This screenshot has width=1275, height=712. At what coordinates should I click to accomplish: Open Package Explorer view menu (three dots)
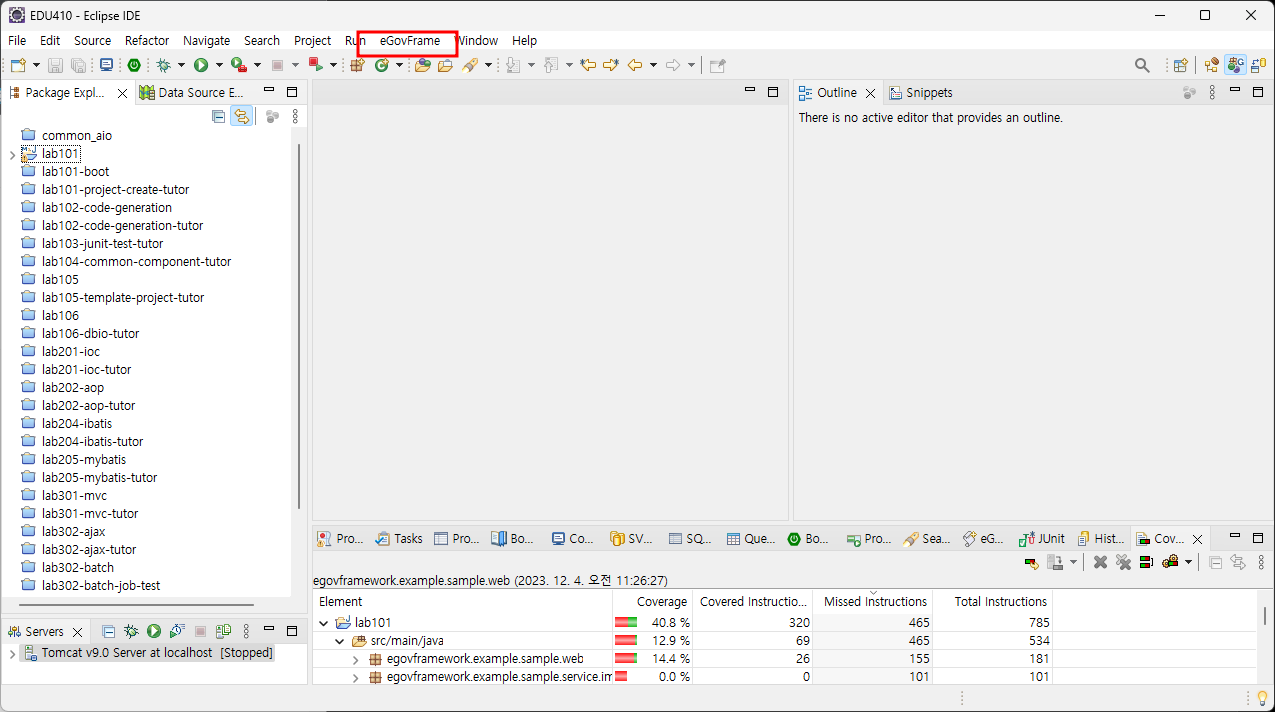pyautogui.click(x=295, y=116)
